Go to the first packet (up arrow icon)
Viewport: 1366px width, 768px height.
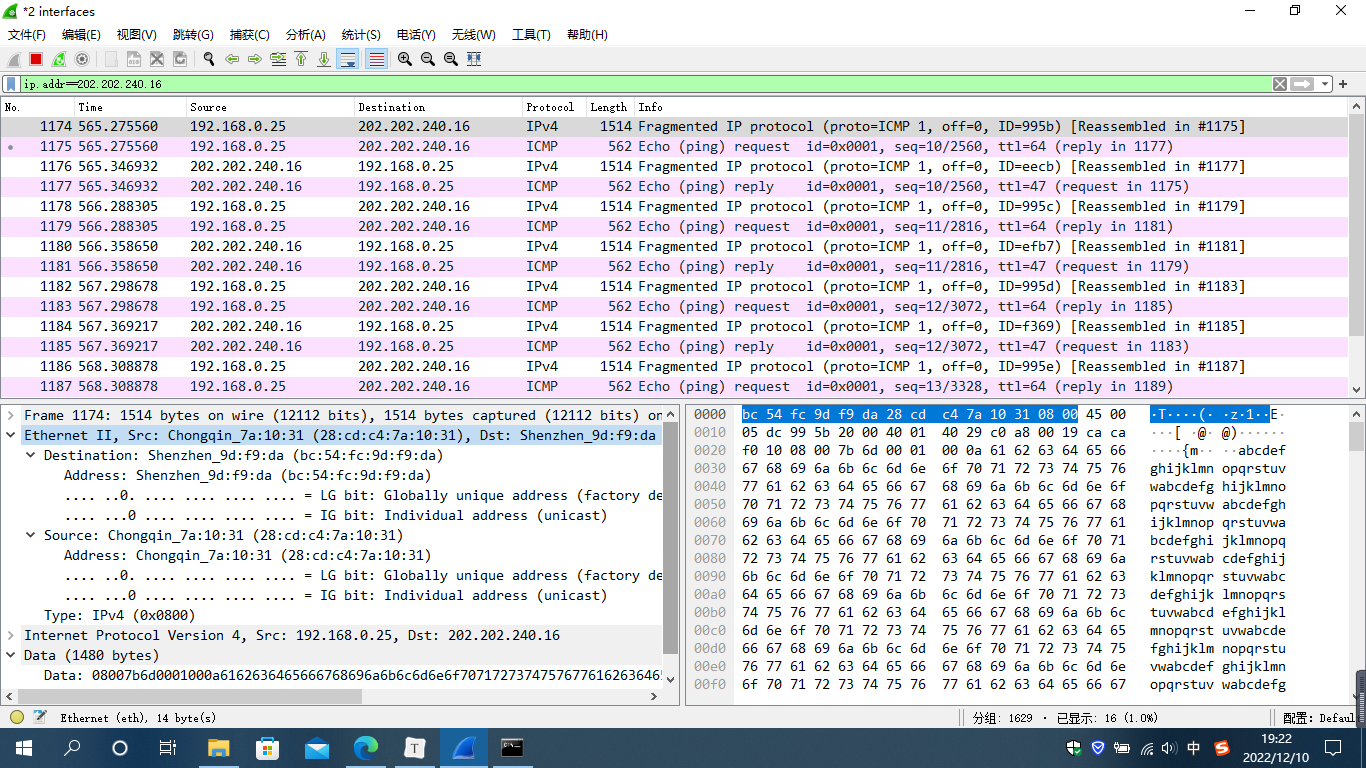(x=301, y=59)
